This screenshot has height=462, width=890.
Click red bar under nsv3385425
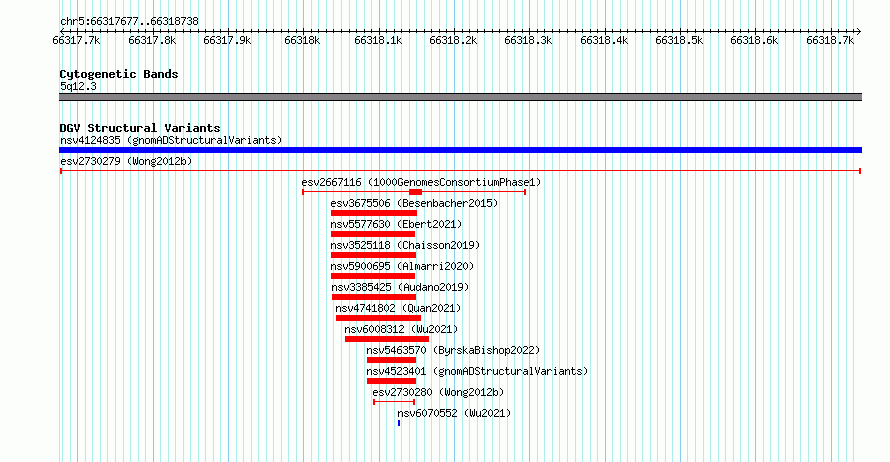tap(374, 297)
